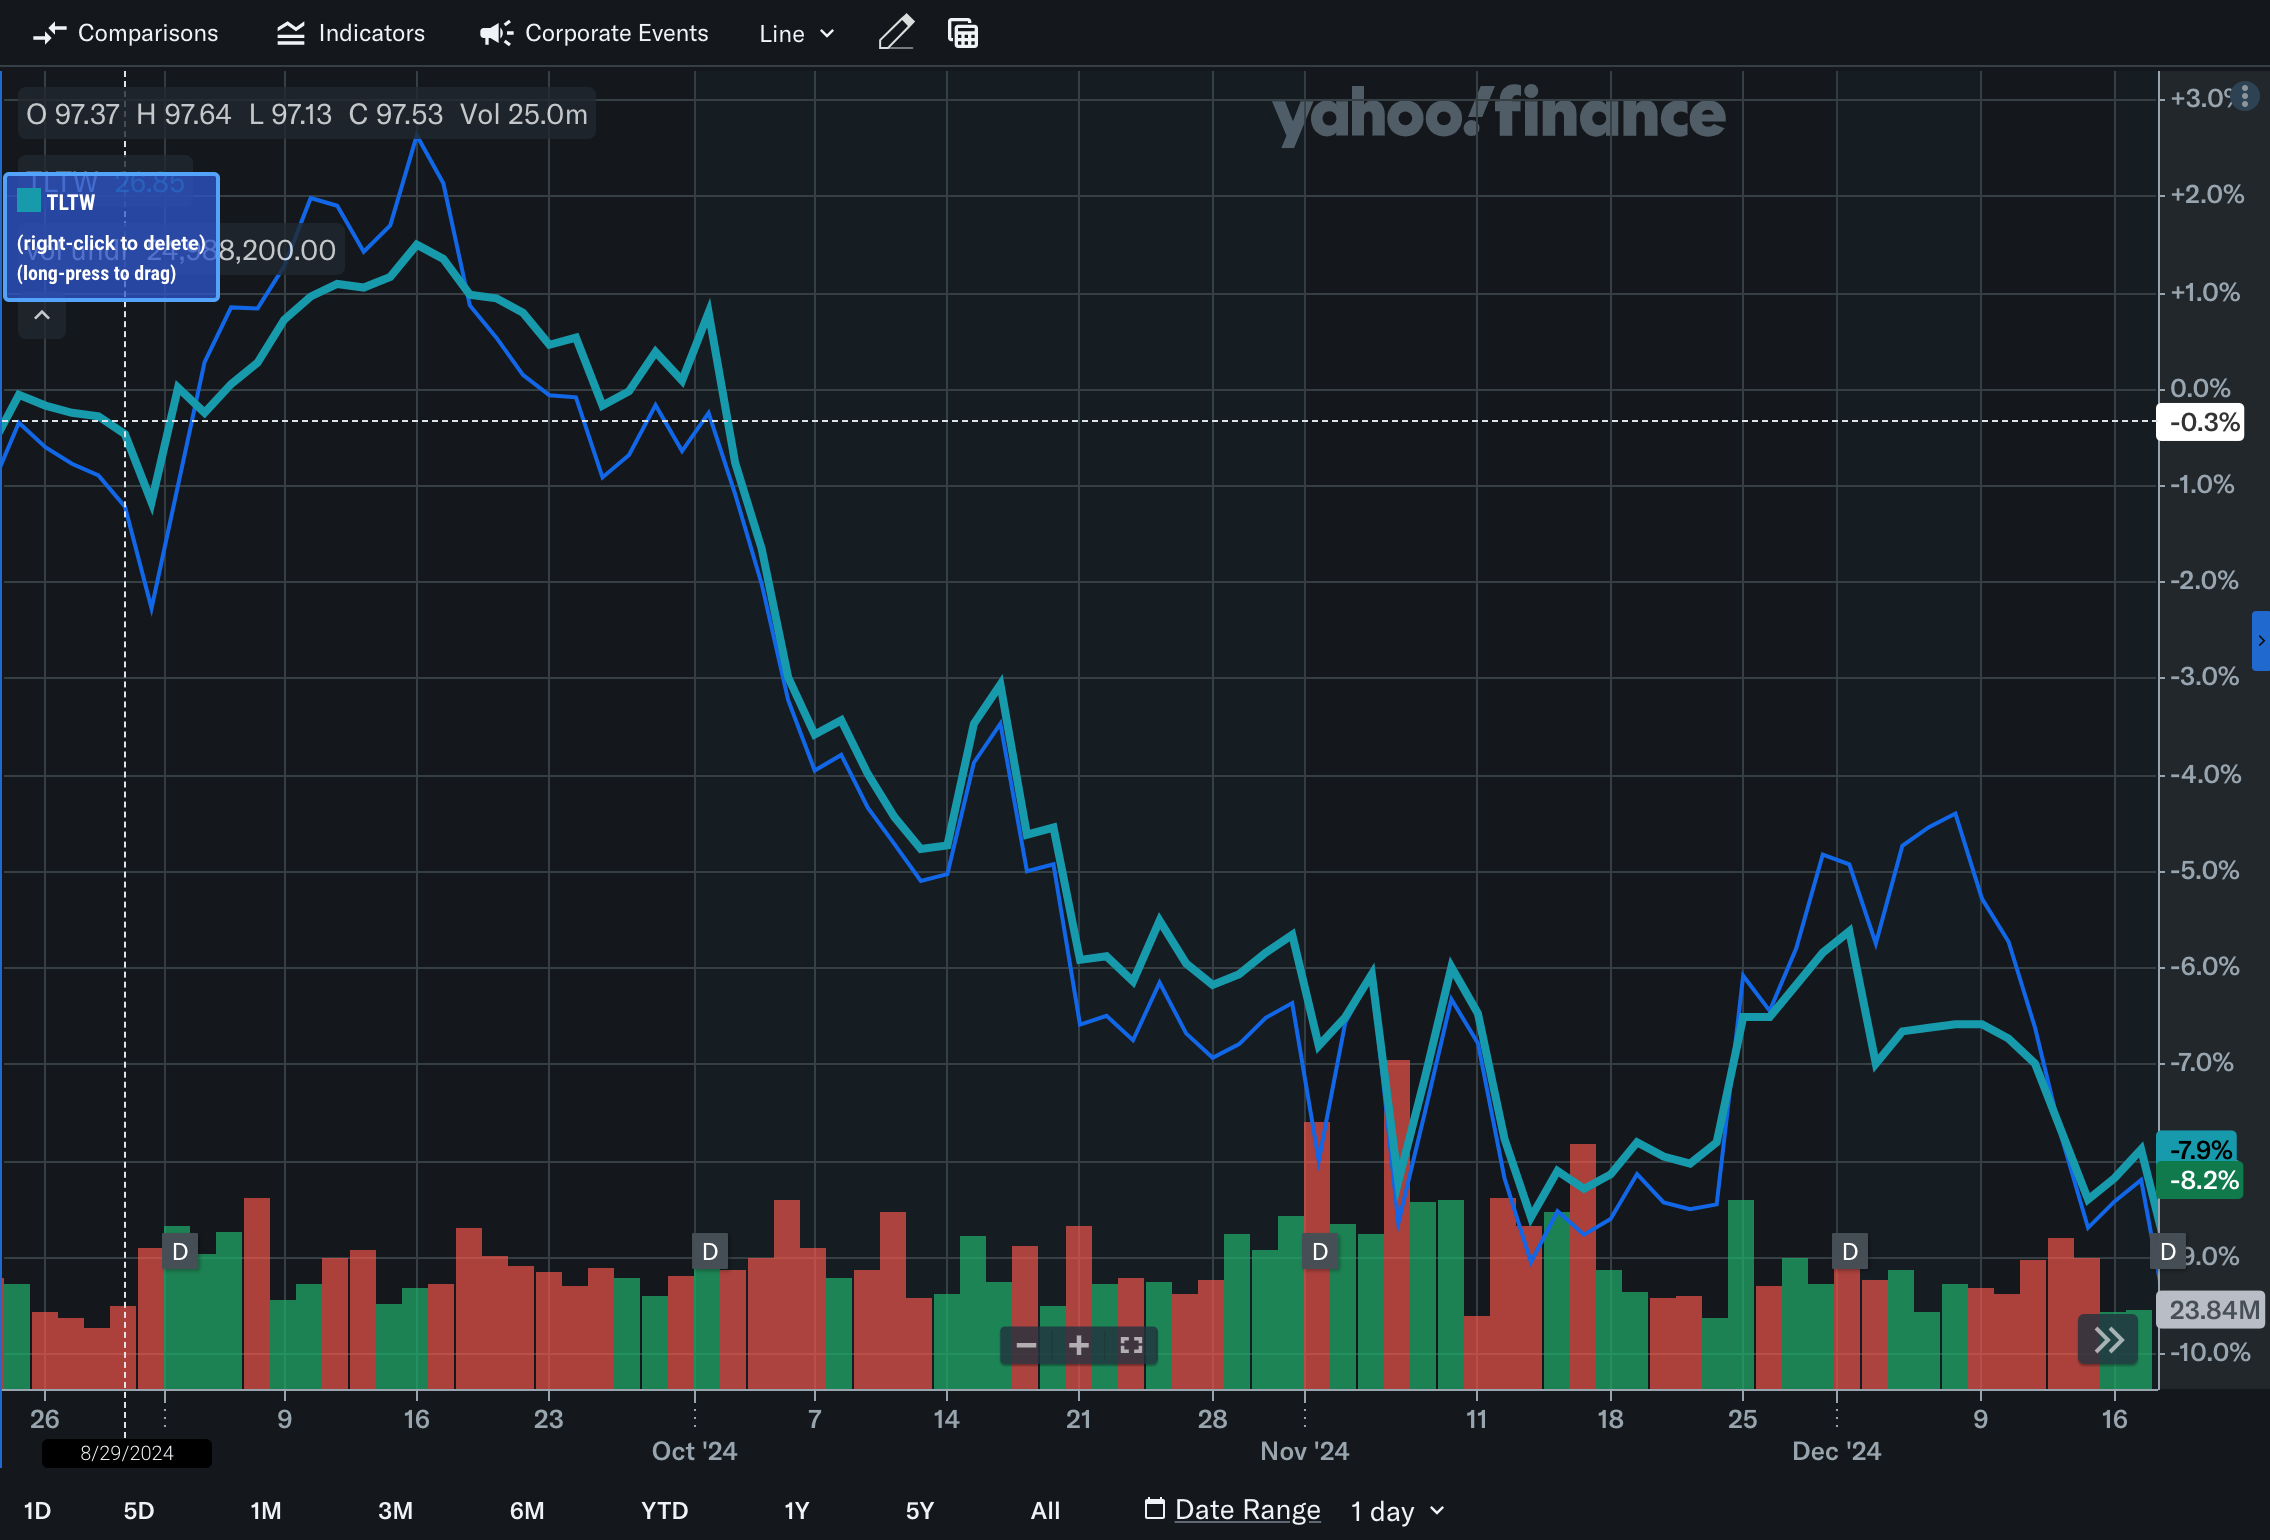
Task: Enter full screen chart mode
Action: 1131,1345
